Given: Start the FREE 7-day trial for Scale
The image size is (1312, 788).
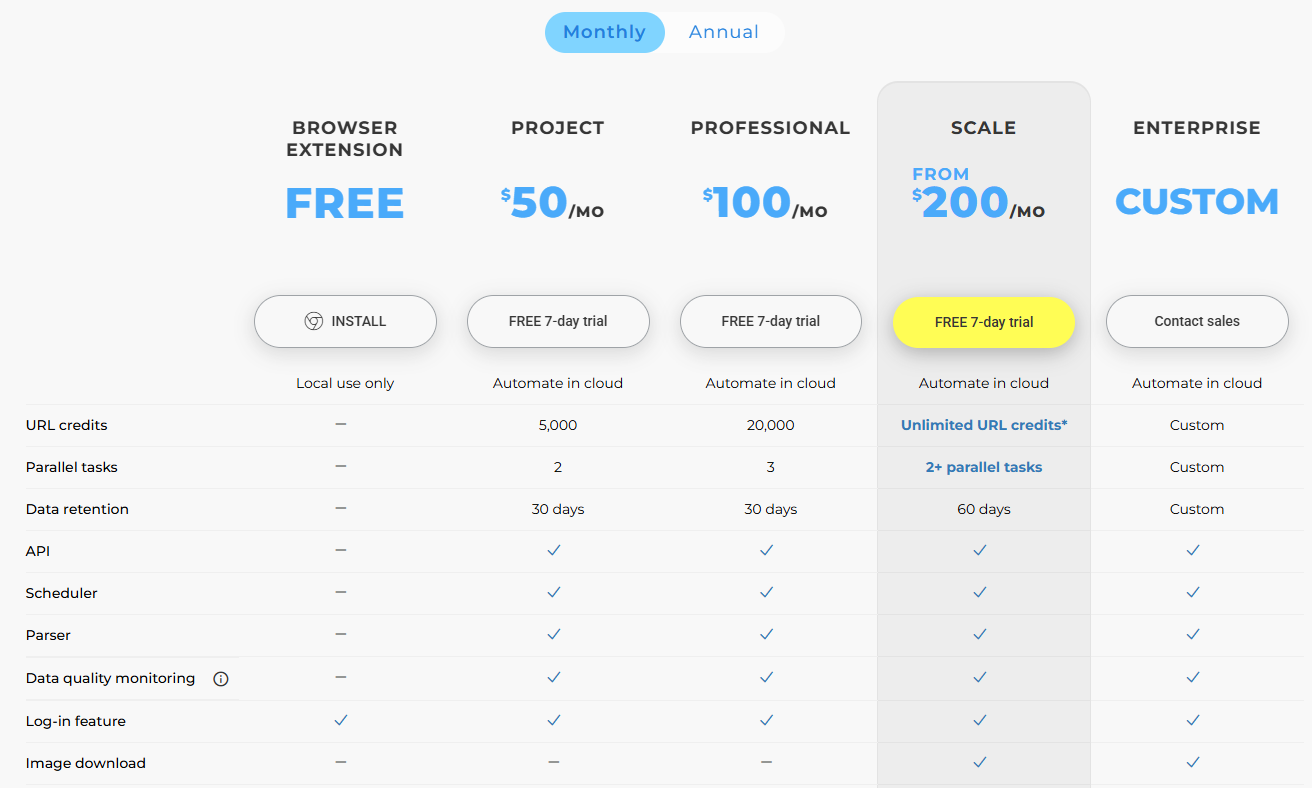Looking at the screenshot, I should click(983, 322).
